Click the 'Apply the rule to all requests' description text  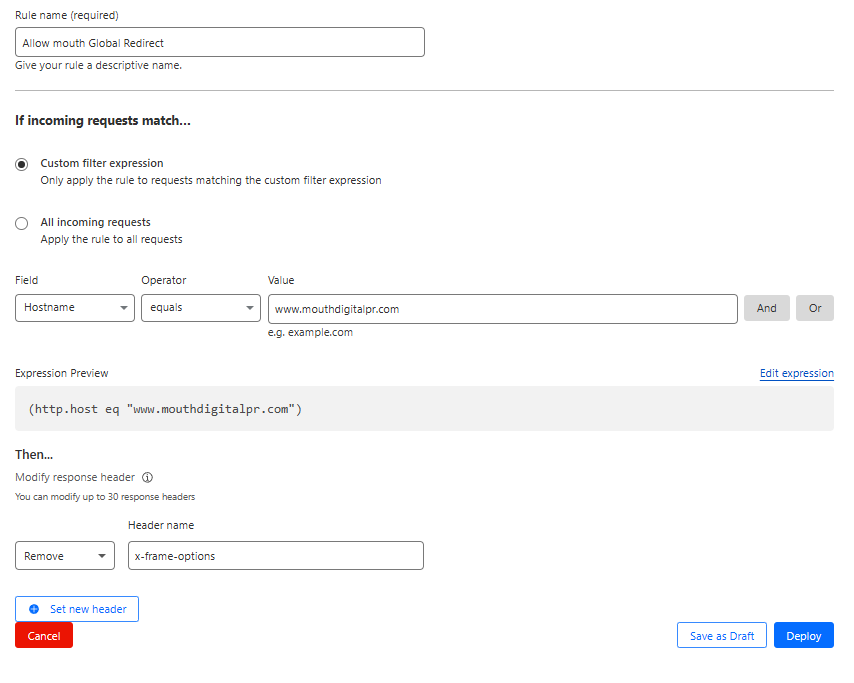pyautogui.click(x=111, y=240)
